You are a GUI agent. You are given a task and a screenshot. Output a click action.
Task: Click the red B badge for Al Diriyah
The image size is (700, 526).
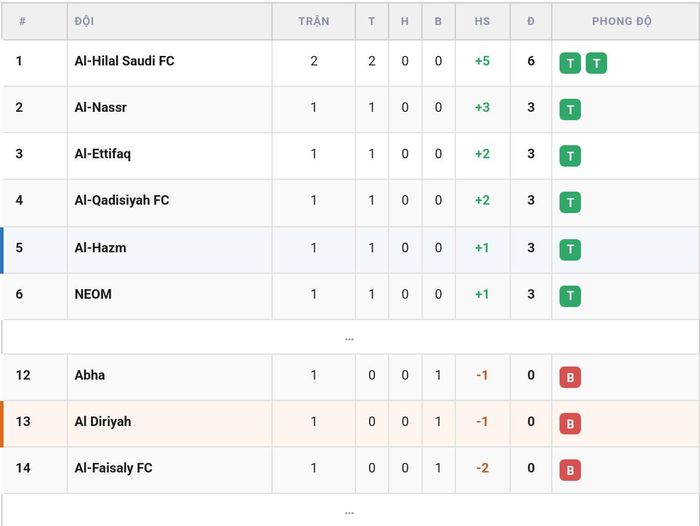pyautogui.click(x=570, y=424)
